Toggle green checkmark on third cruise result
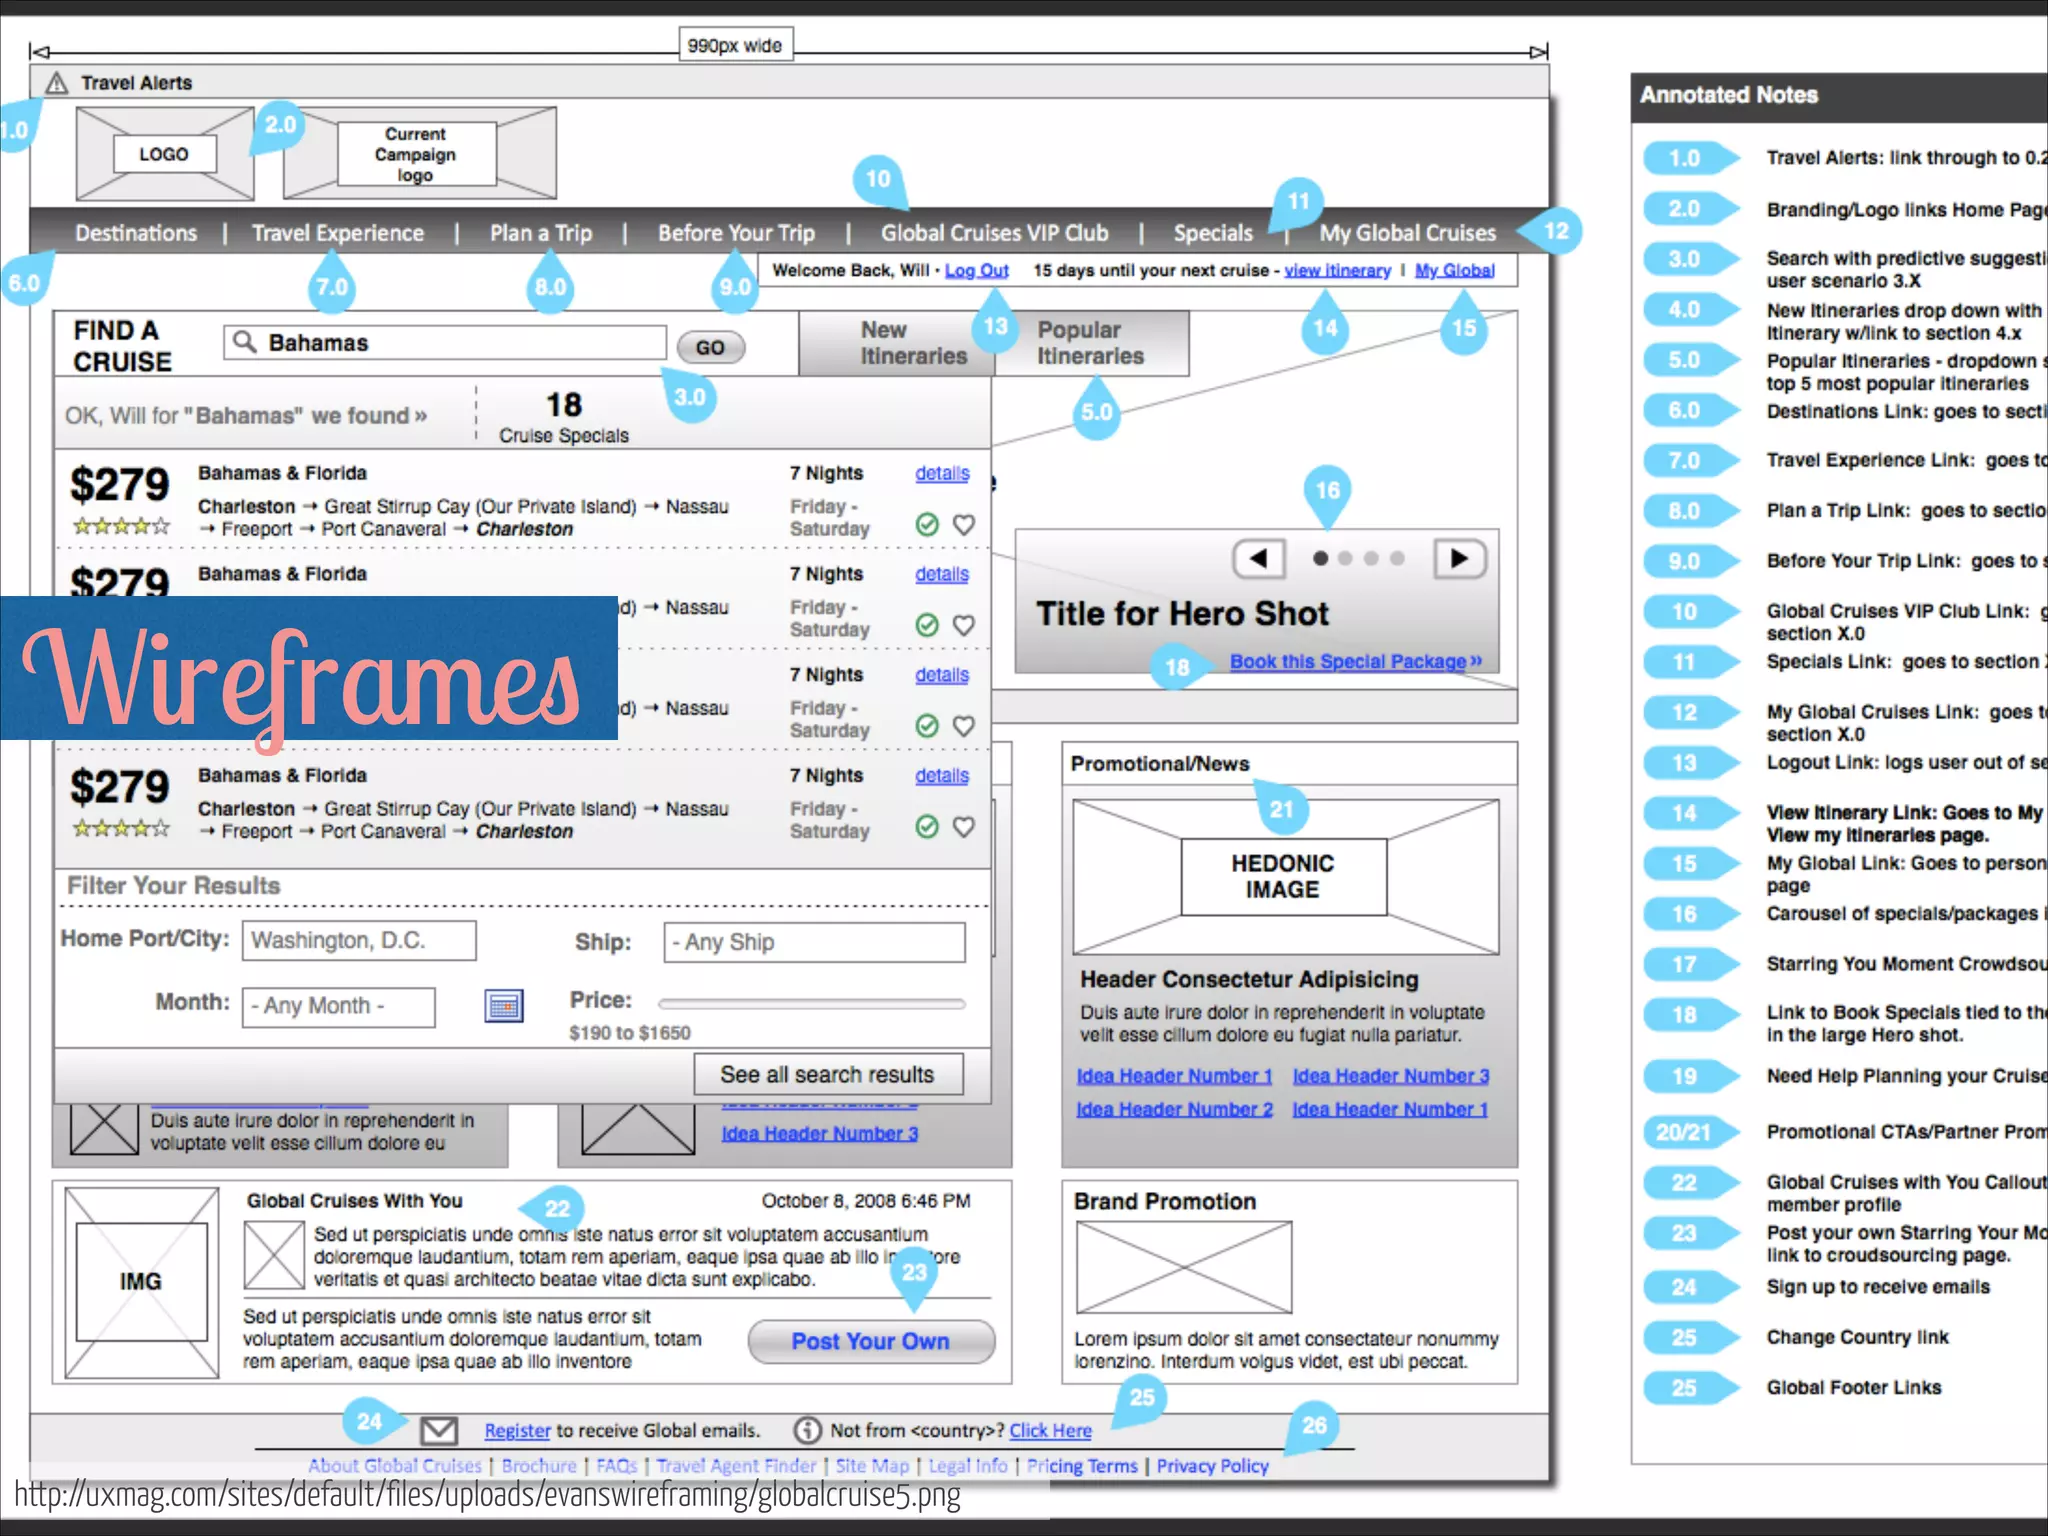 tap(927, 725)
